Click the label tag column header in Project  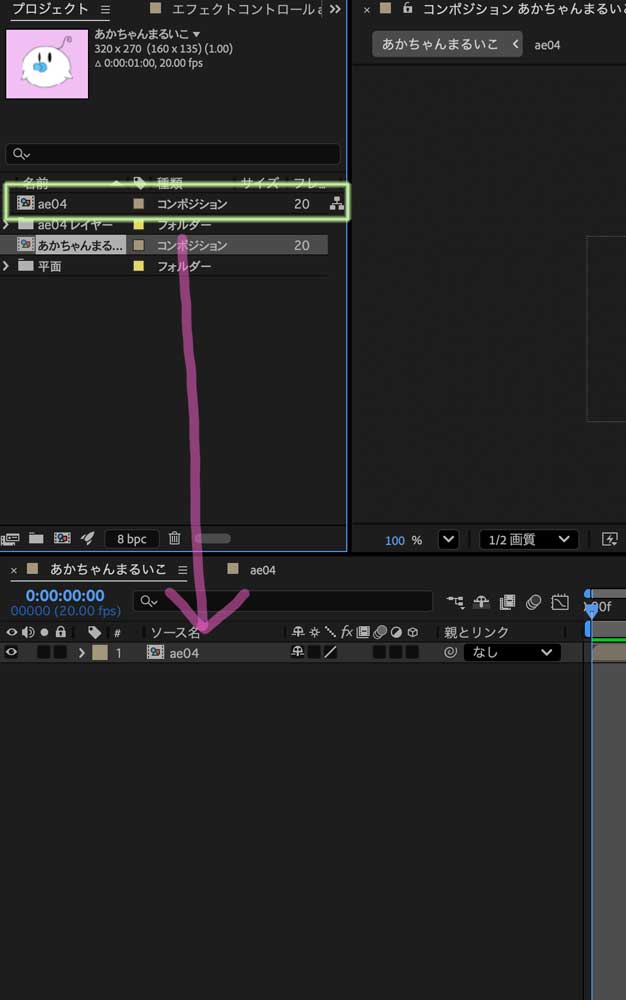click(139, 184)
